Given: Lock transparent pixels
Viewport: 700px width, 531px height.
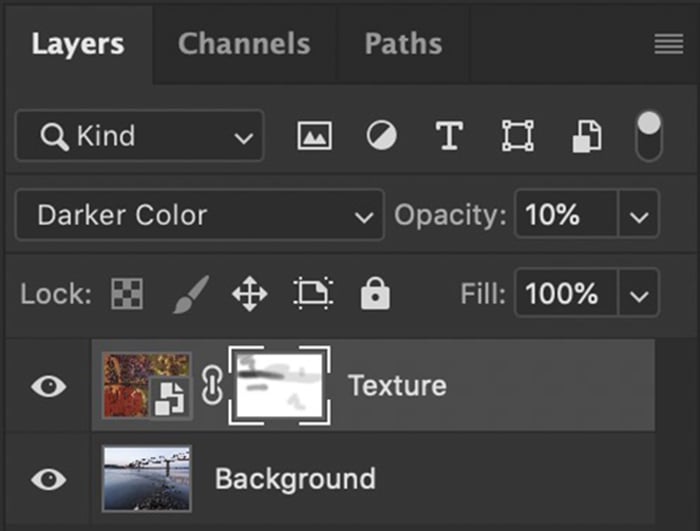Looking at the screenshot, I should click(127, 294).
